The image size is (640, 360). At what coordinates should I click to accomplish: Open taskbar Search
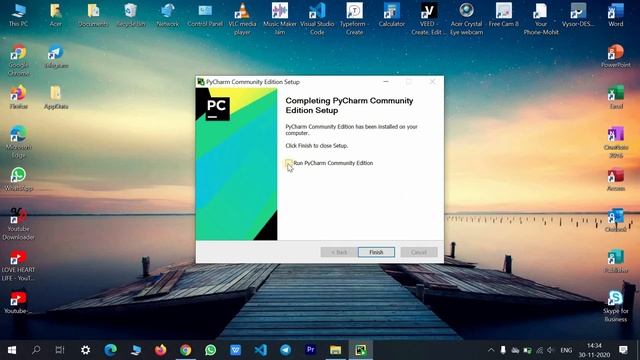[36, 350]
